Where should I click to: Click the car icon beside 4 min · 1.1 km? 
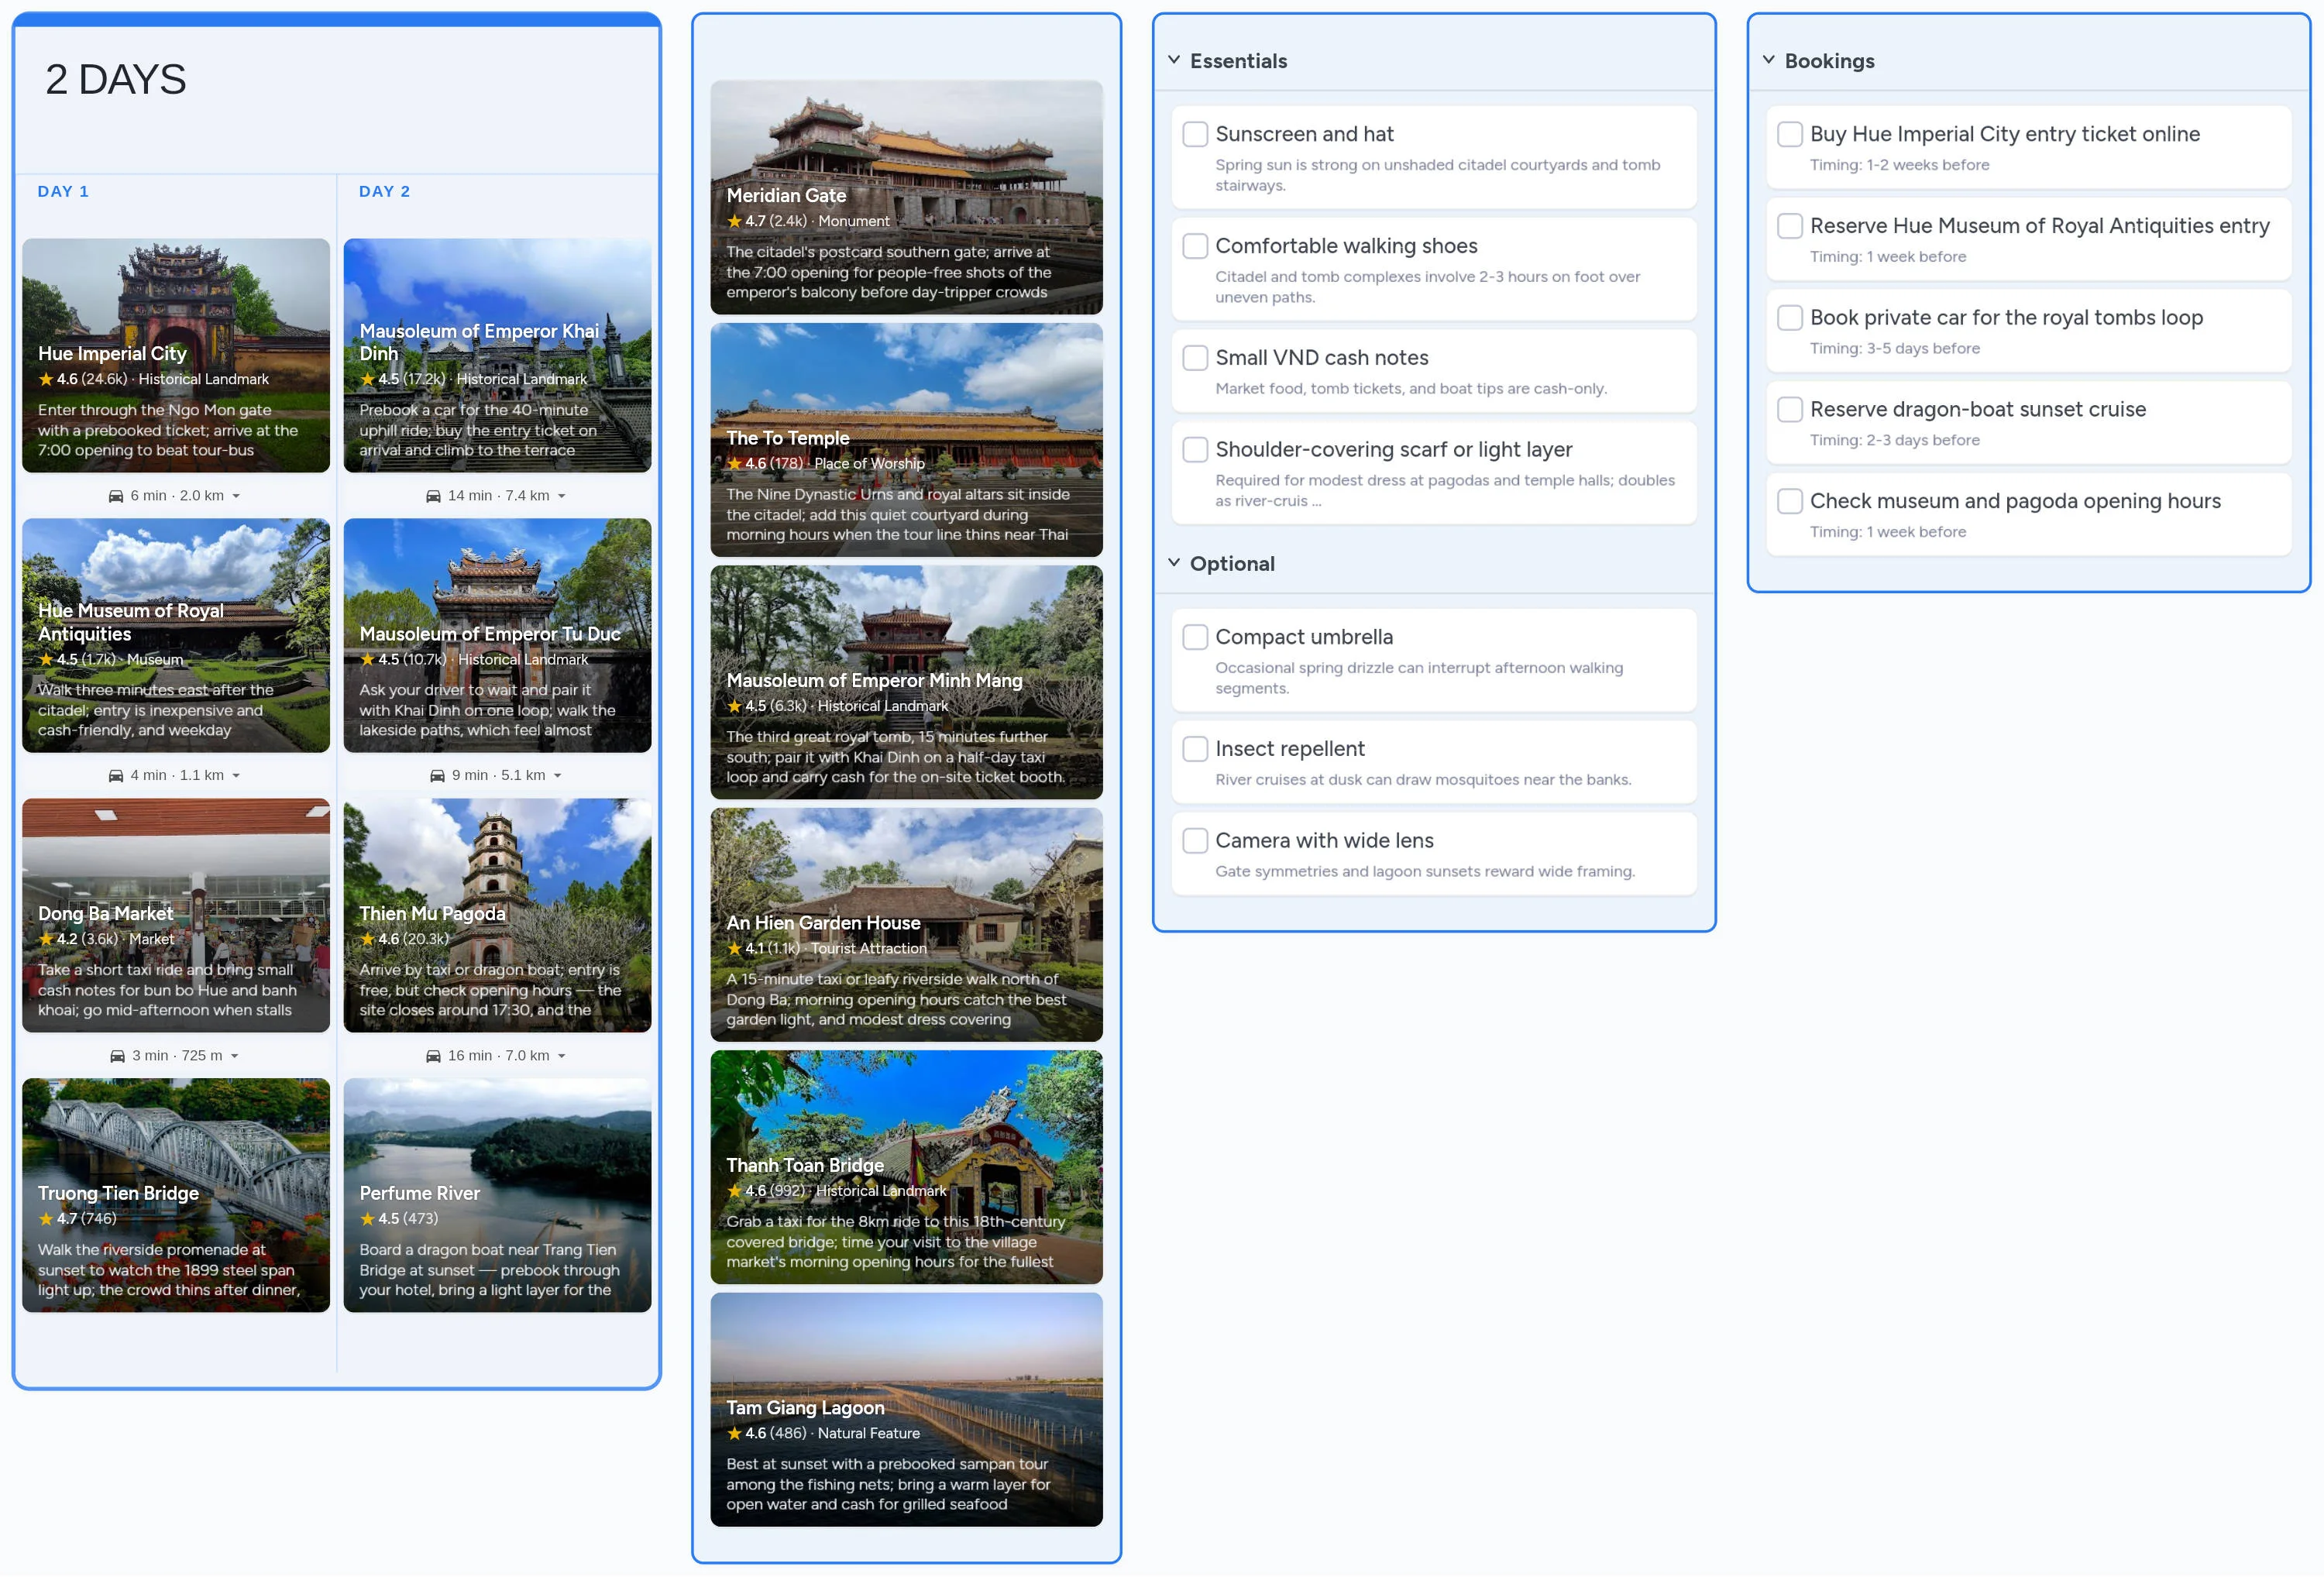(116, 776)
